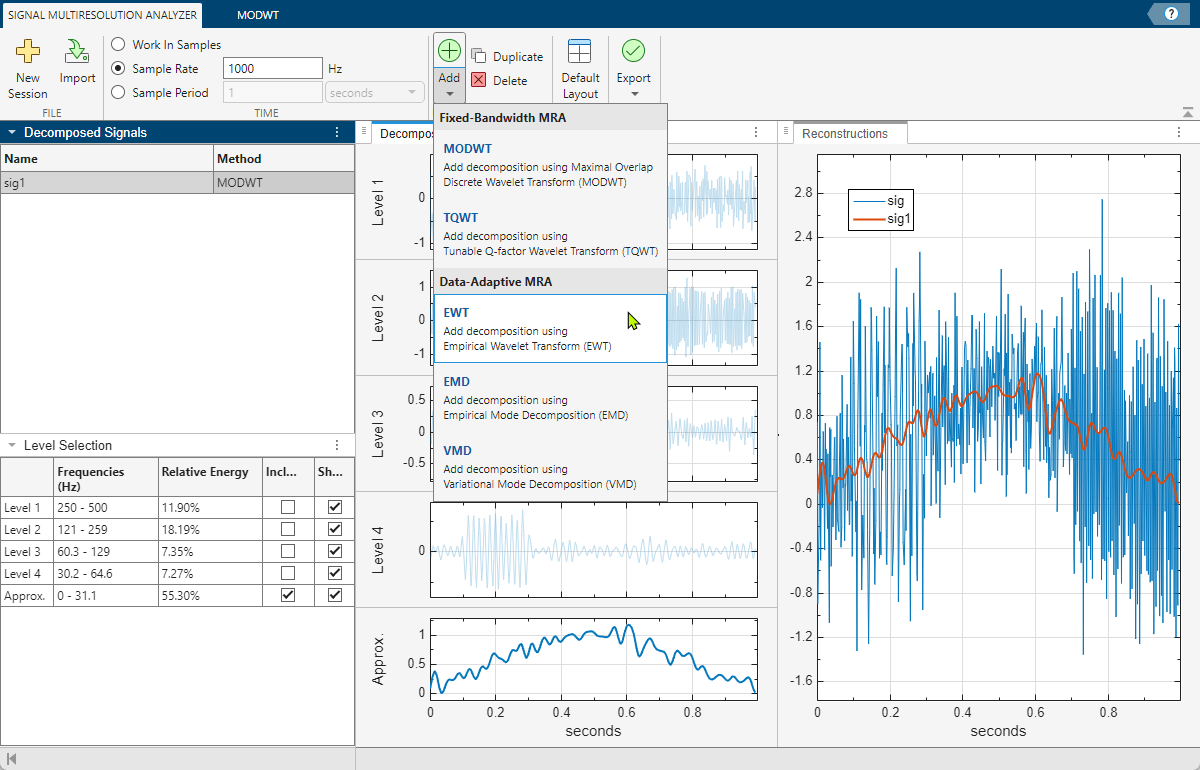Viewport: 1200px width, 770px height.
Task: Open the Reconstructions panel options menu
Action: point(1178,131)
